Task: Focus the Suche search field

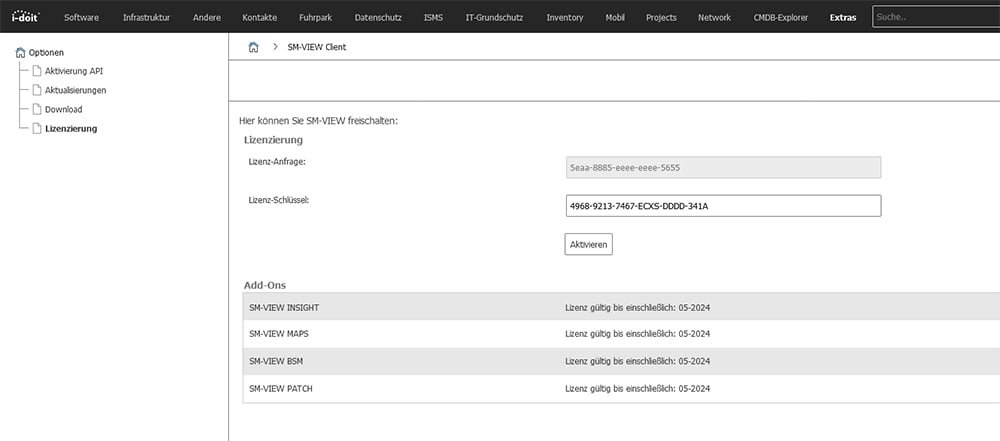Action: click(936, 17)
